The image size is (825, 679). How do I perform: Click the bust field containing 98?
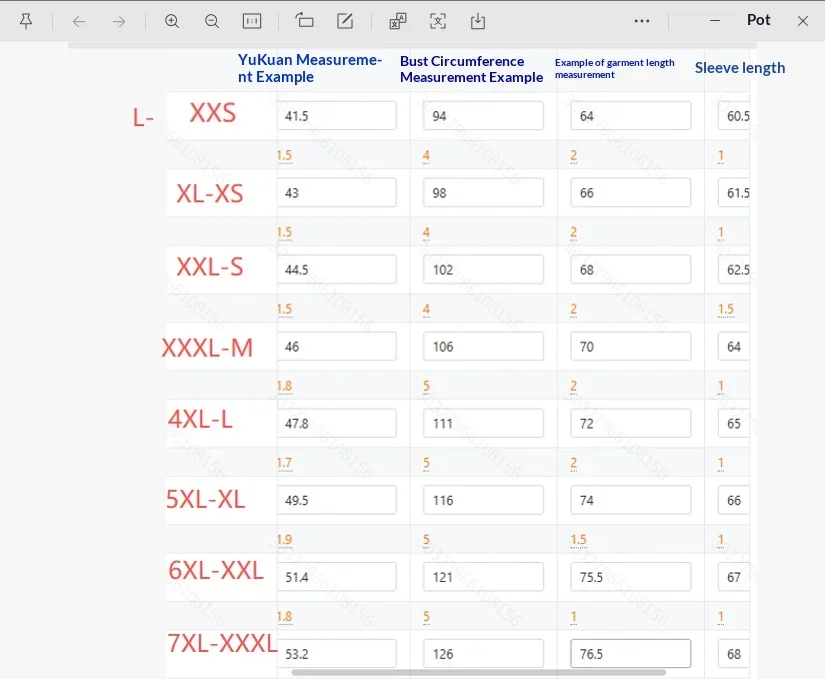(484, 192)
